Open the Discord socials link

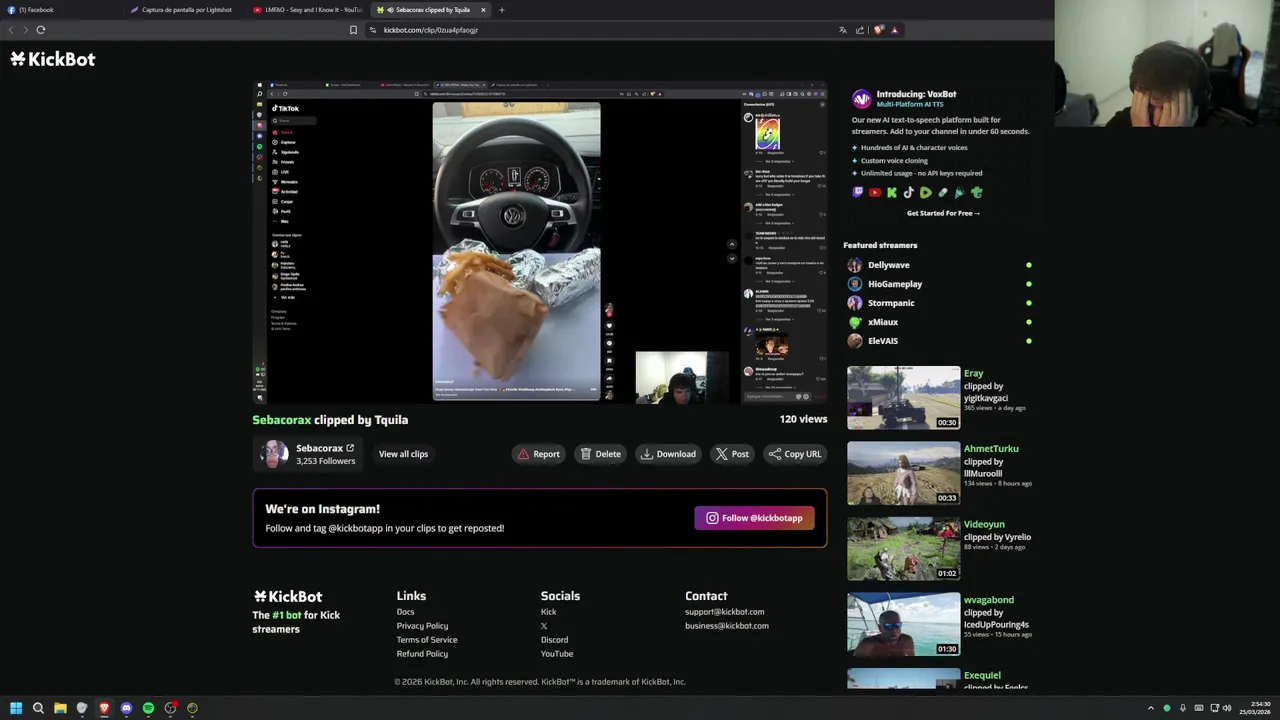click(x=554, y=640)
